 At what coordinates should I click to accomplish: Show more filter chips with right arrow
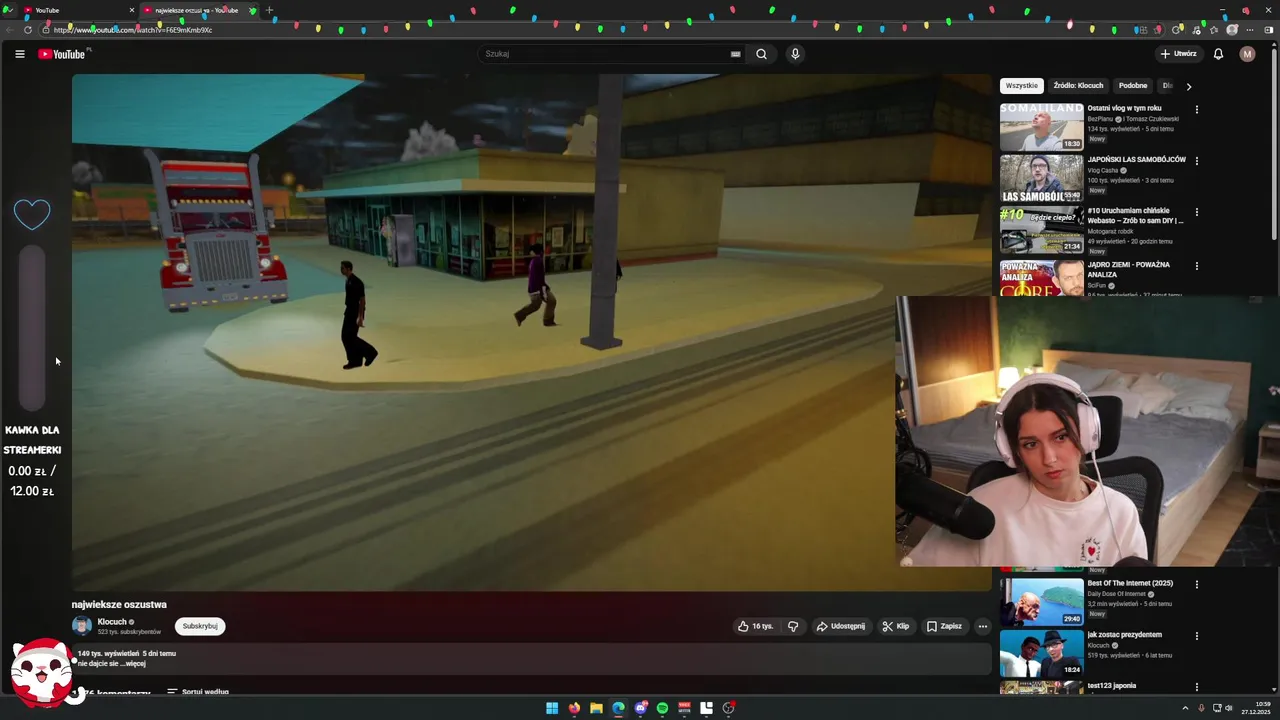[x=1188, y=86]
